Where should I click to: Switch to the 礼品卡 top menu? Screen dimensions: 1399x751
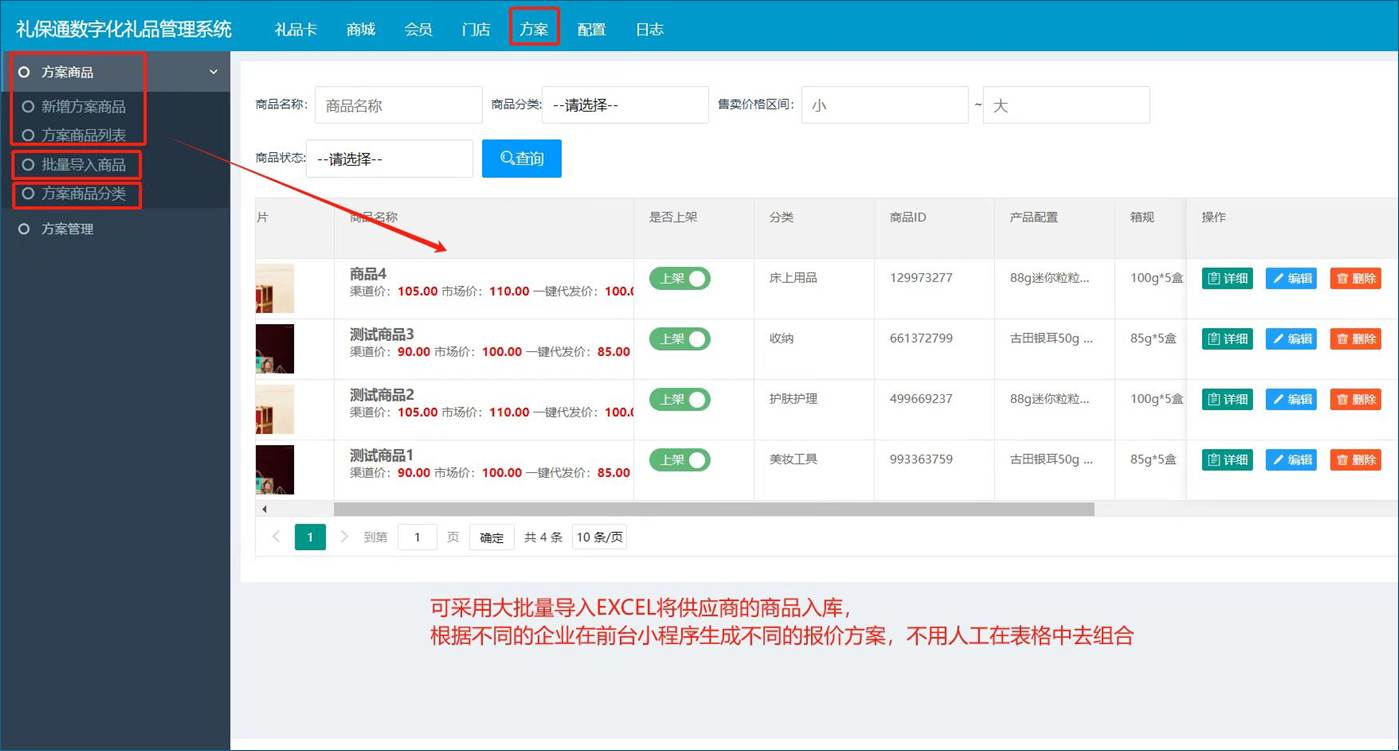296,29
